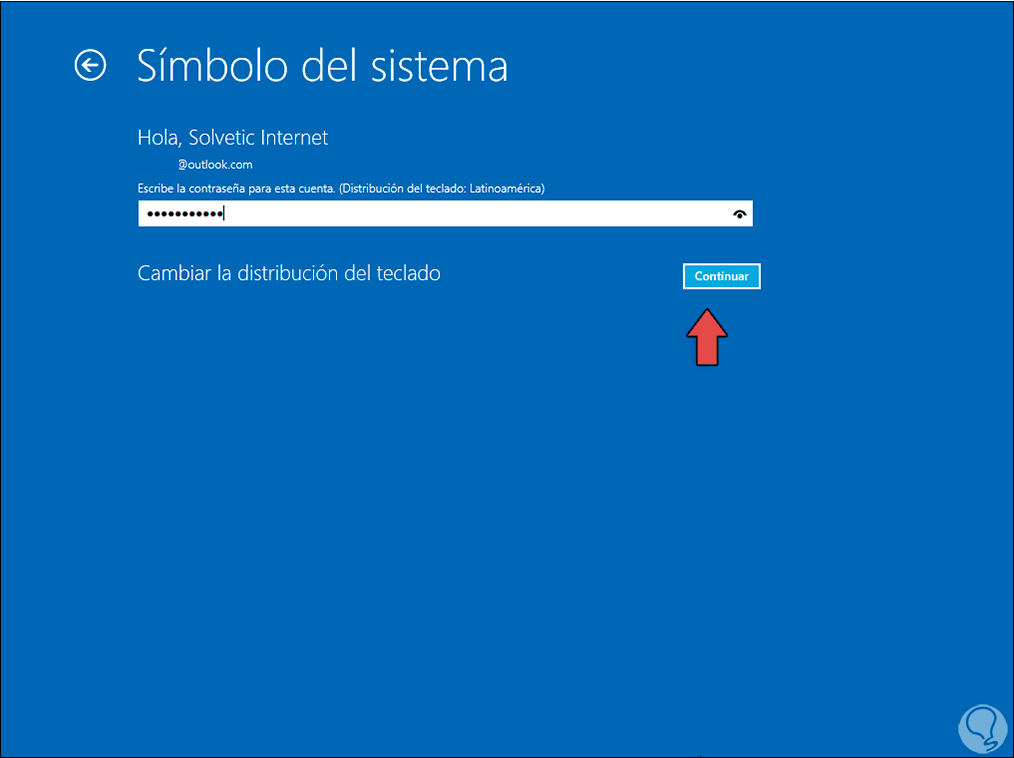Screen dimensions: 1014x758
Task: Click the word Solvetic in the greeting
Action: 221,138
